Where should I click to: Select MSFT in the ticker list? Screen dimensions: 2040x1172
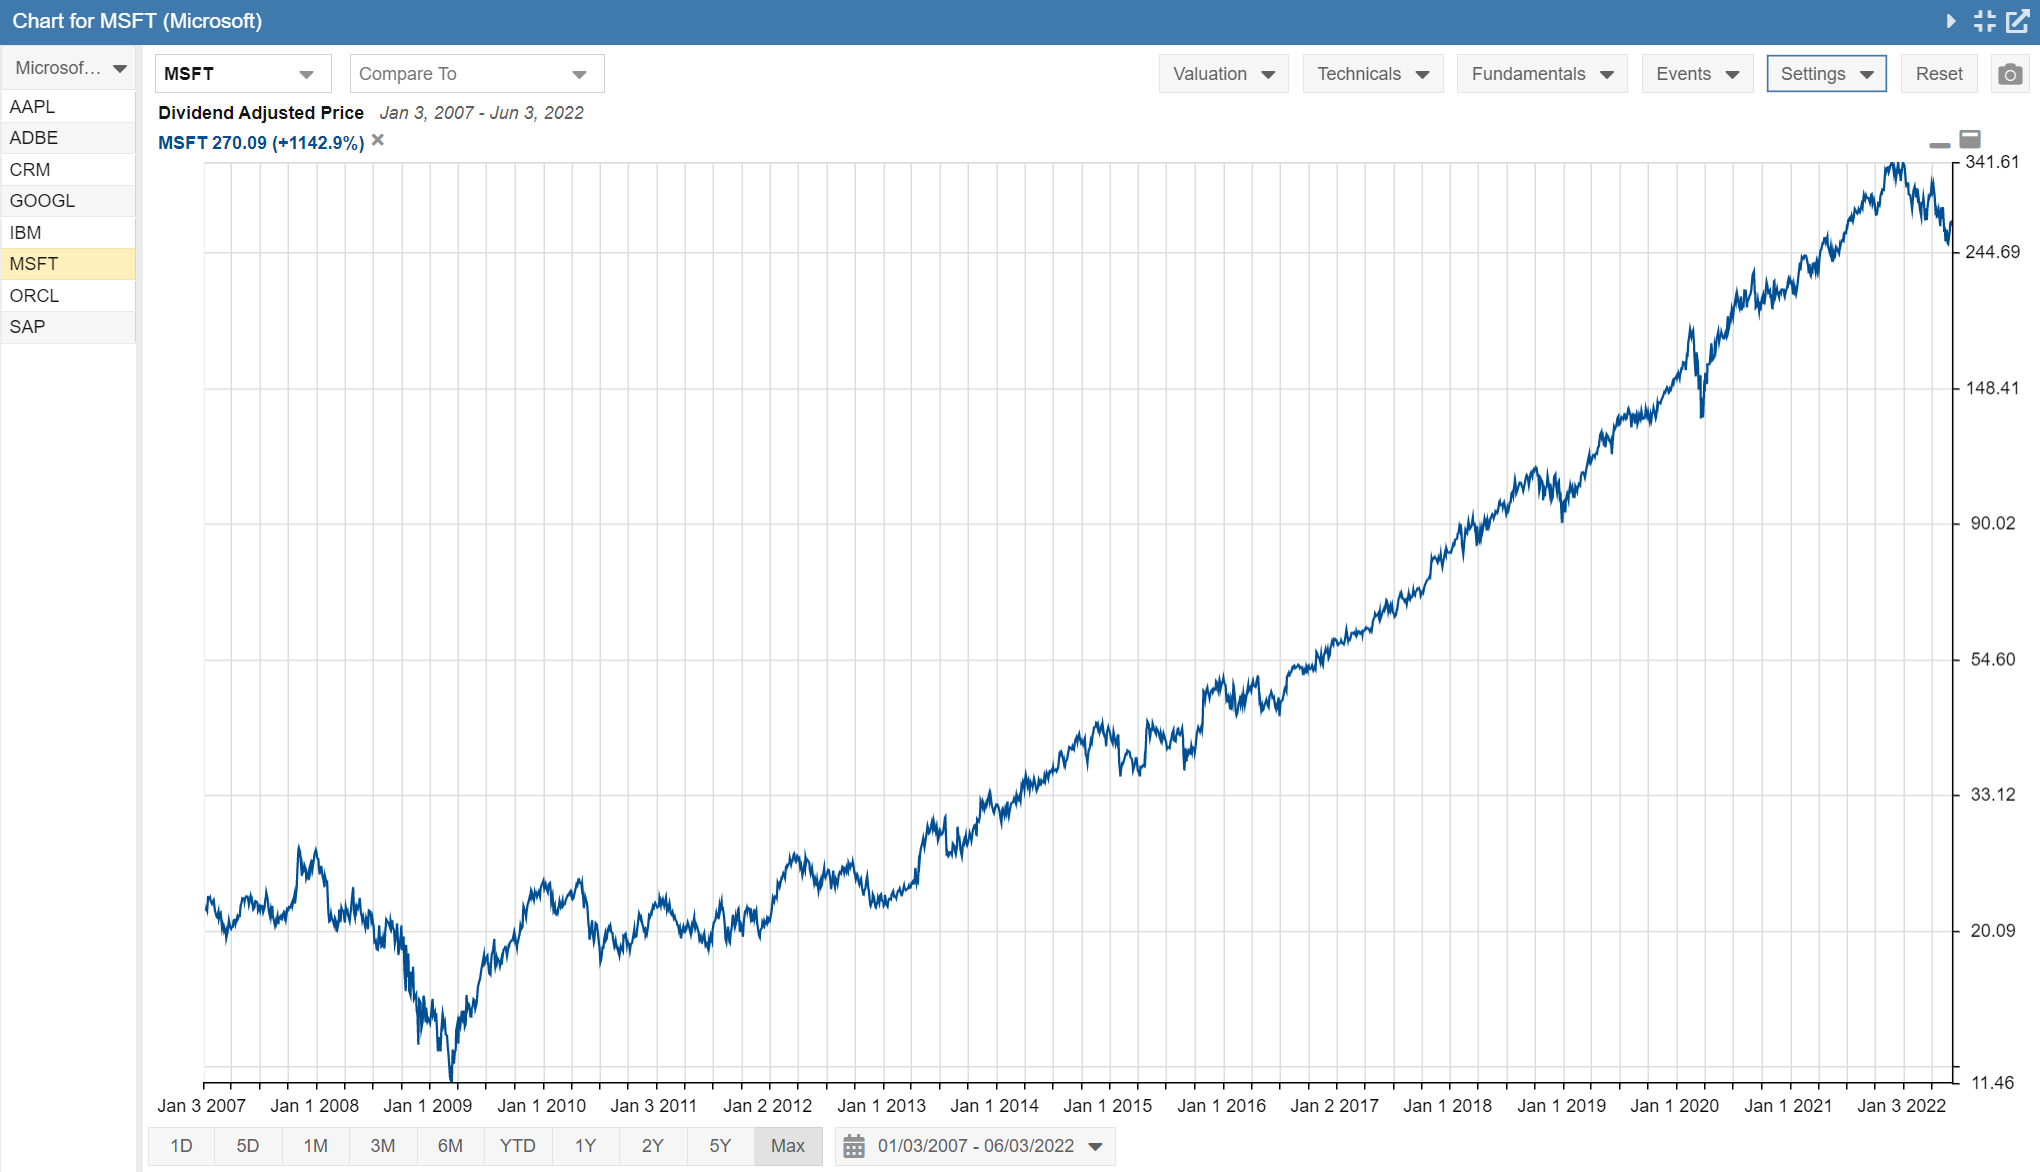[68, 264]
